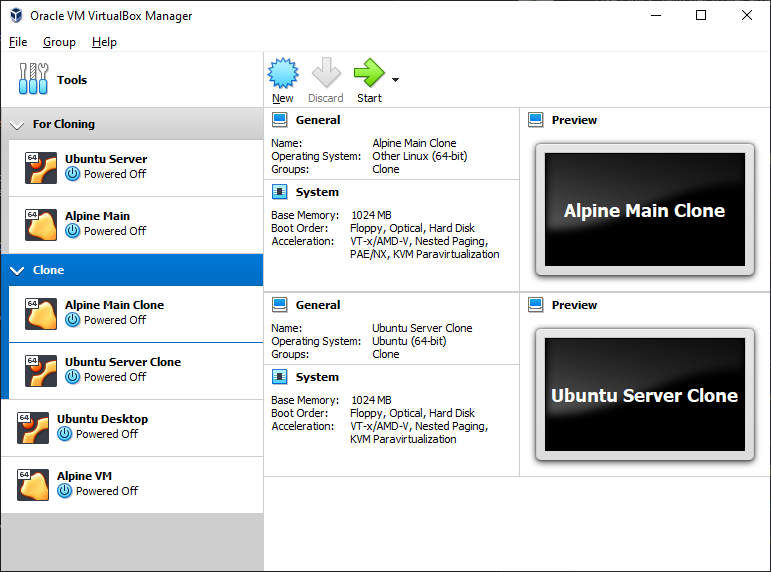The width and height of the screenshot is (771, 572).
Task: Select the Alpine Main VM icon
Action: [41, 224]
